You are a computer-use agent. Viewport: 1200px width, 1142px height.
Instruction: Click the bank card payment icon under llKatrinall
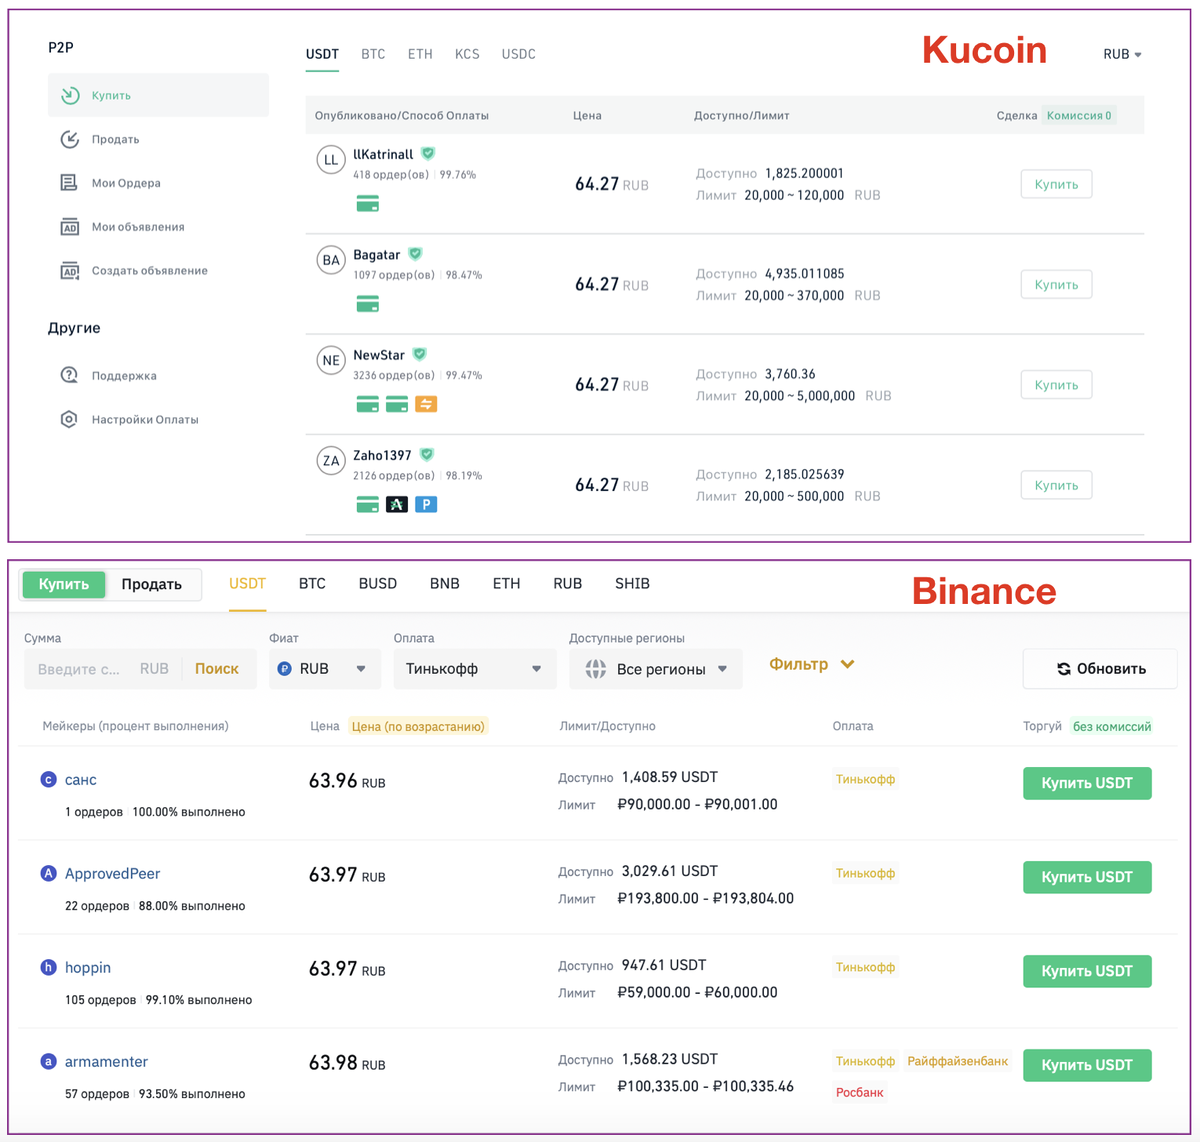tap(367, 203)
